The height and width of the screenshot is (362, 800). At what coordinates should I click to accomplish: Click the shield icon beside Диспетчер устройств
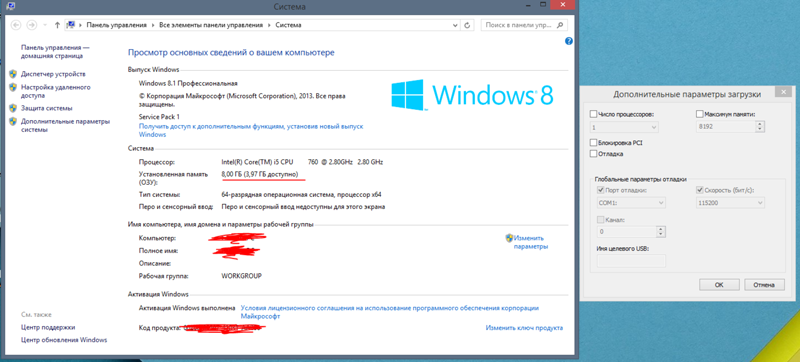pyautogui.click(x=13, y=74)
